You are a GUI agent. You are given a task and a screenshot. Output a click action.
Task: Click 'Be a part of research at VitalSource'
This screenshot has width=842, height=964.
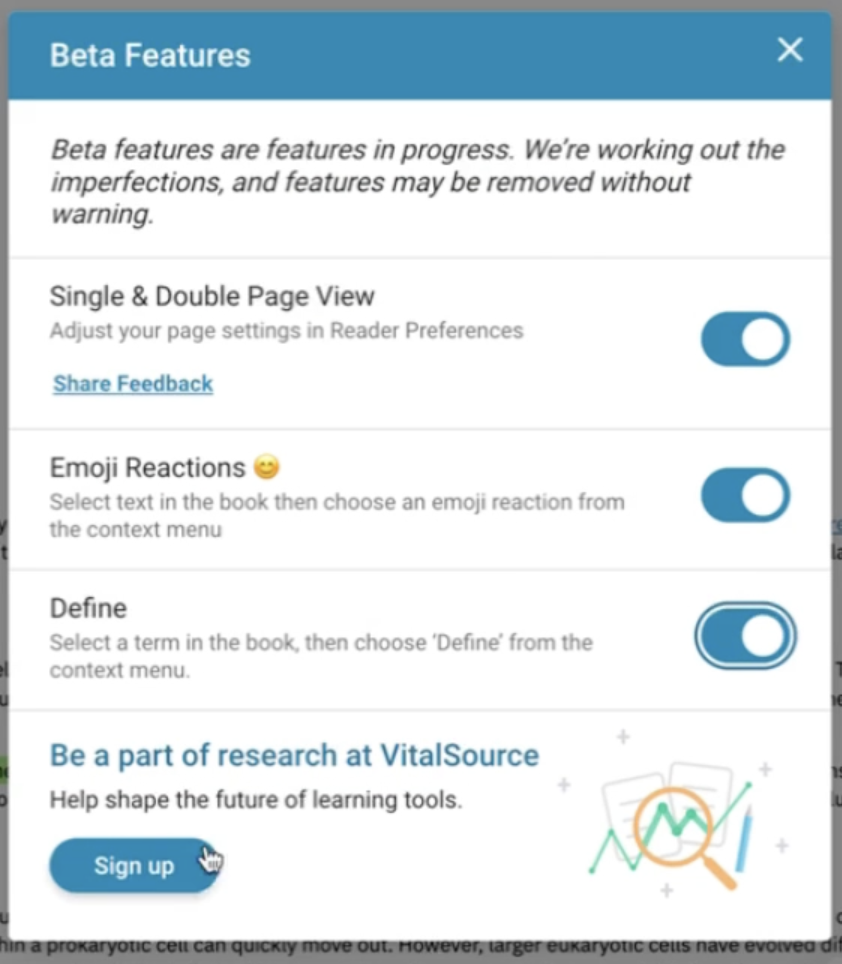tap(294, 755)
